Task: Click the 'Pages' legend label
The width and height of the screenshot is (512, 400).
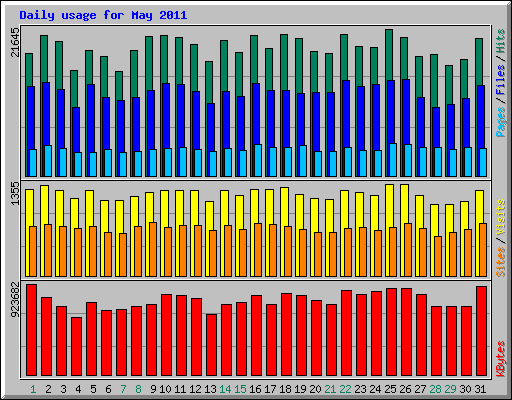Action: [501, 122]
